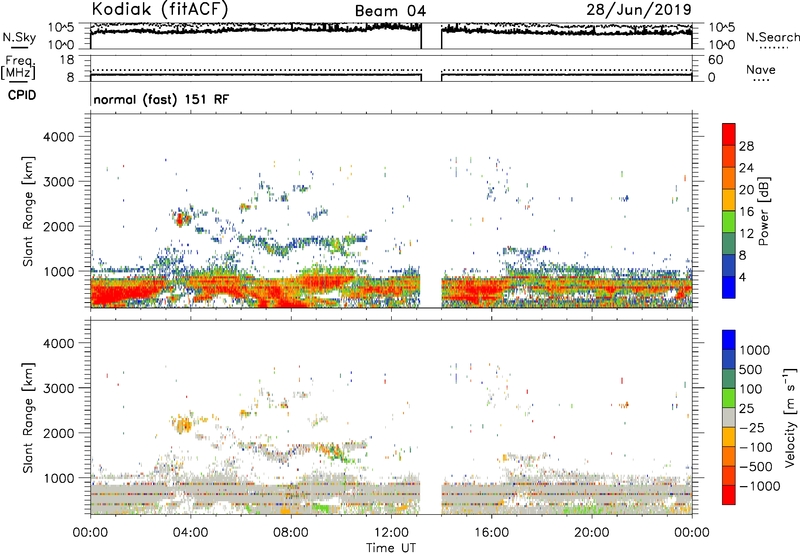
Task: Click the '3000' tick on velocity panel
Action: pos(59,388)
